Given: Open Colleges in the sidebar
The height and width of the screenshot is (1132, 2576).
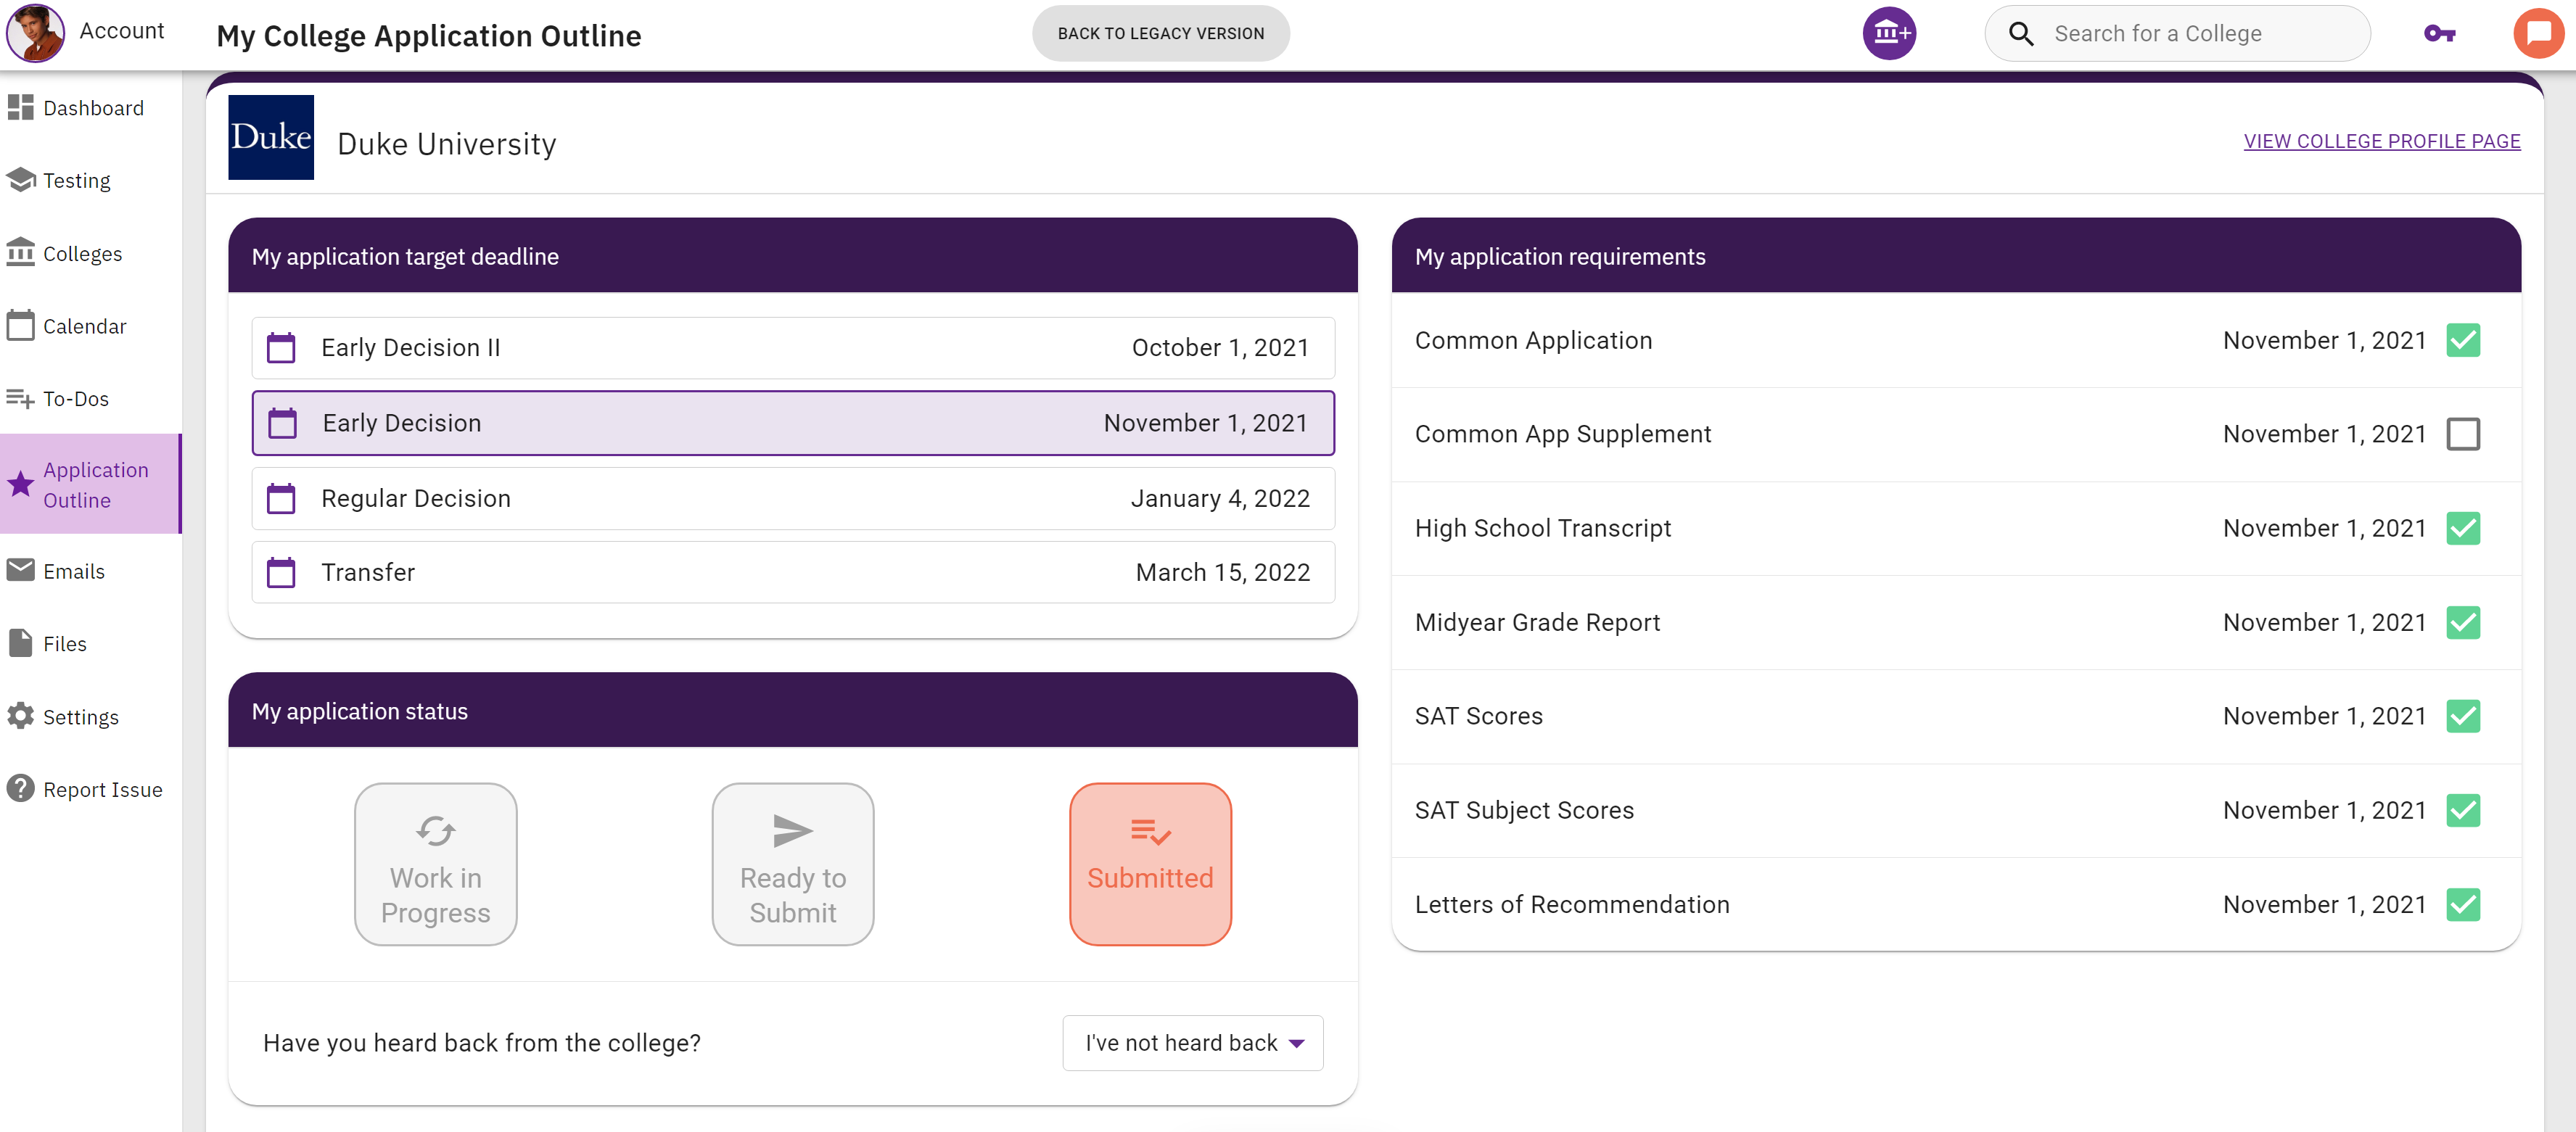Looking at the screenshot, I should (90, 253).
